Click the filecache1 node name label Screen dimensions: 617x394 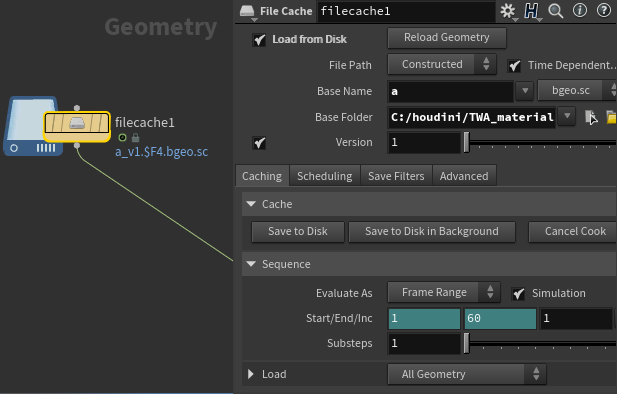coord(144,122)
